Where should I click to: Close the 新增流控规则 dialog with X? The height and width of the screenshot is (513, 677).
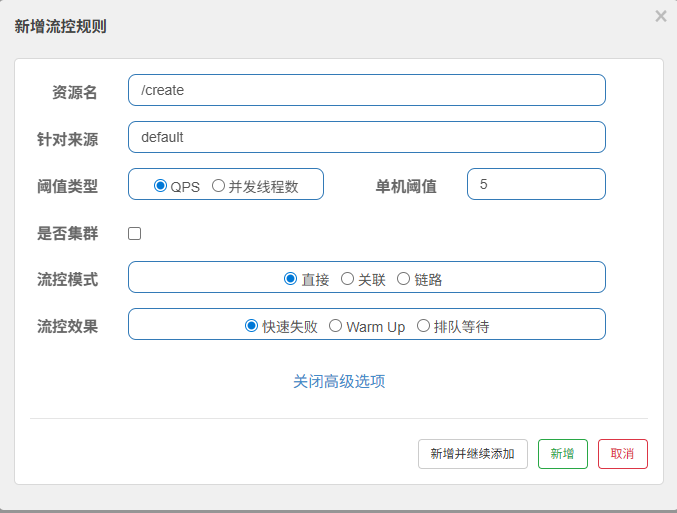tap(661, 16)
